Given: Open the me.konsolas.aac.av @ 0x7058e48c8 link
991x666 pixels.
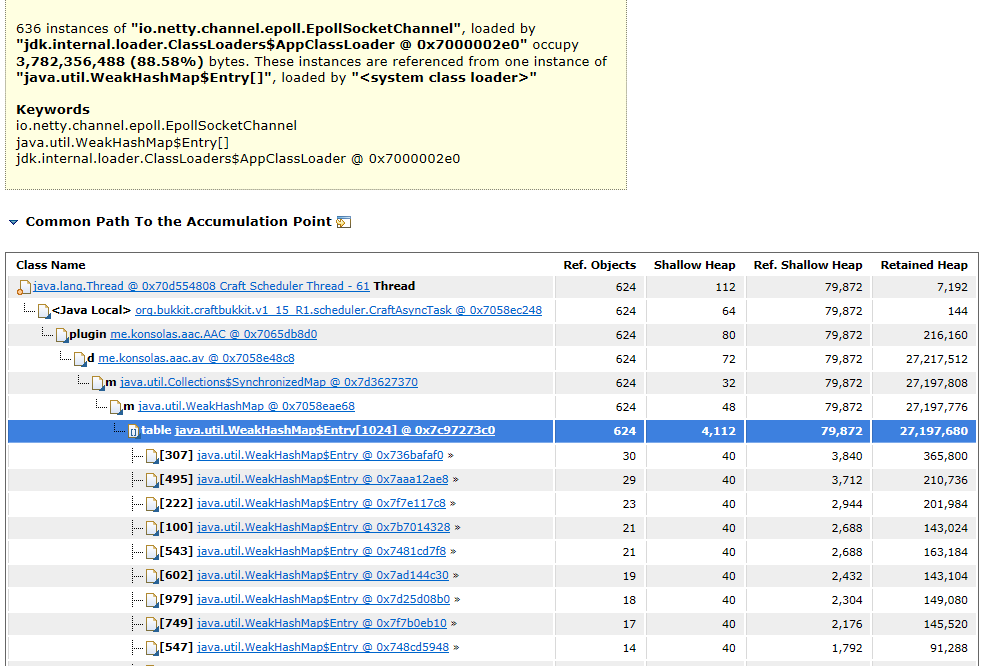Looking at the screenshot, I should click(x=196, y=358).
